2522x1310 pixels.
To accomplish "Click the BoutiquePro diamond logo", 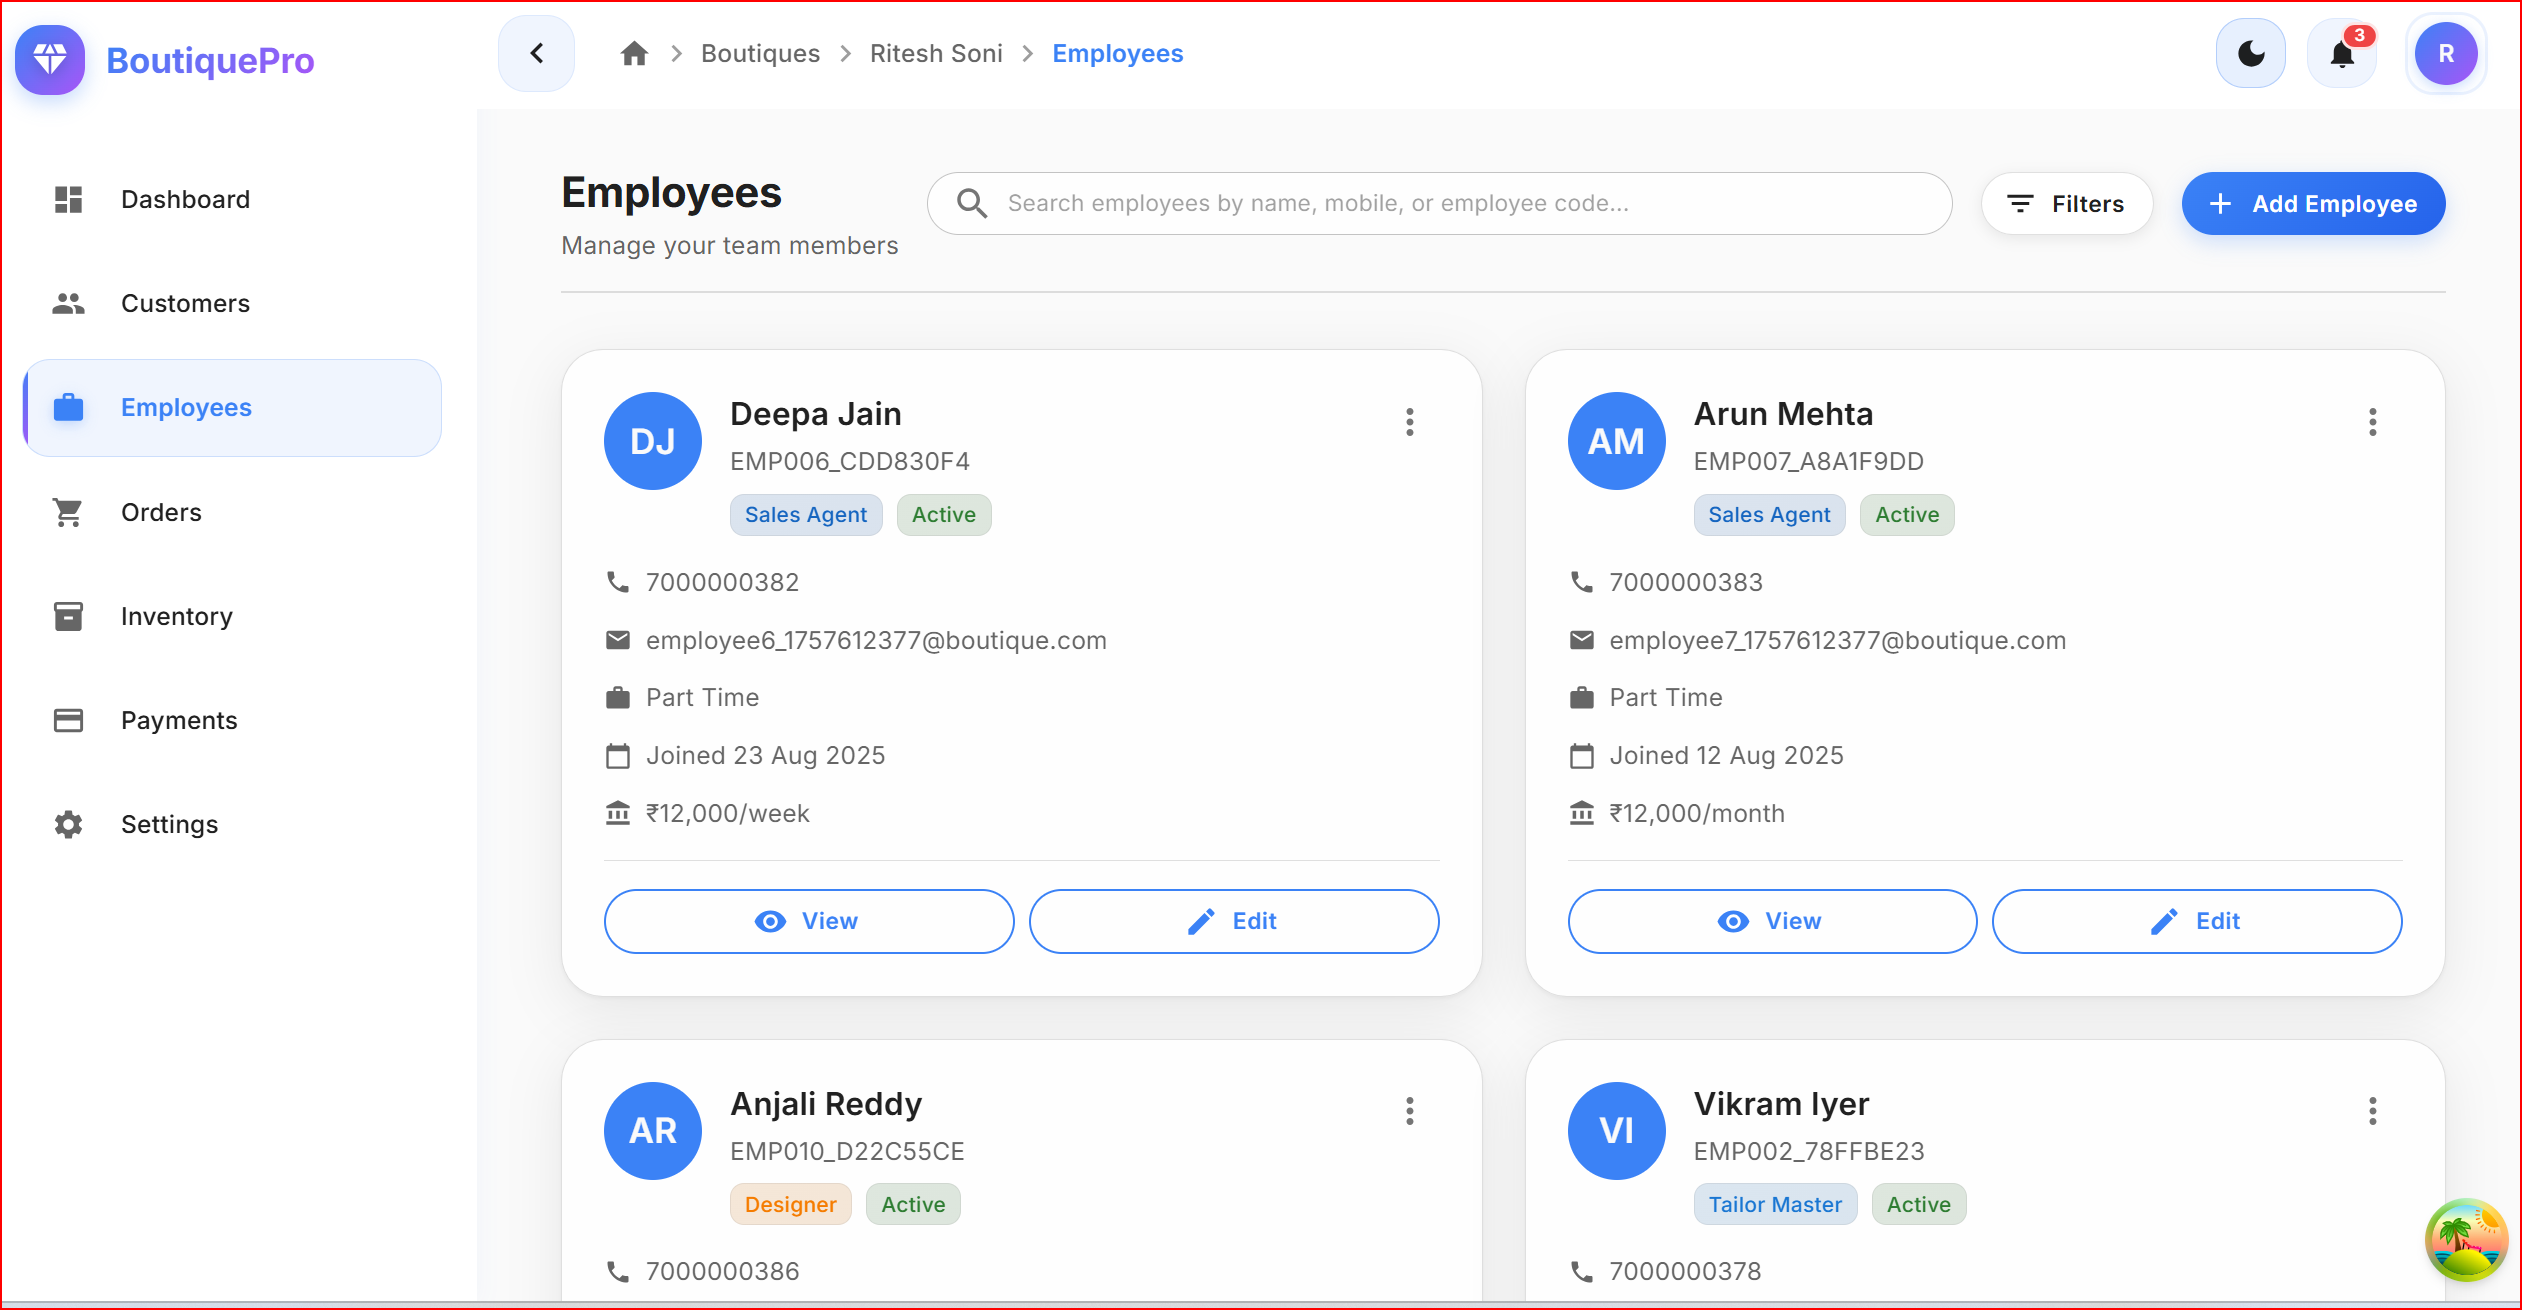I will (50, 60).
